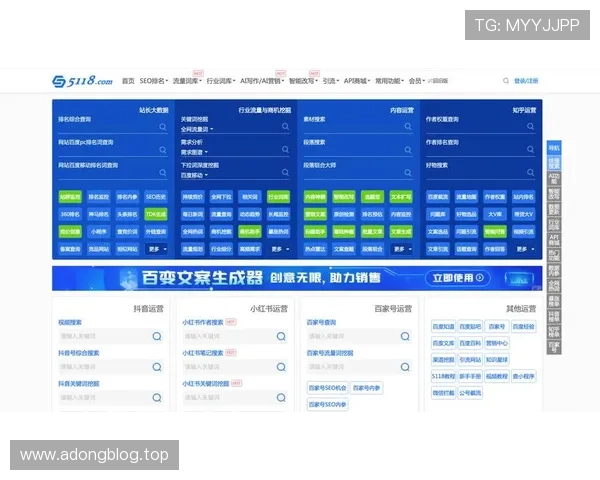Select 导航 in the right sidebar
Screen dimensions: 600x480
[554, 148]
